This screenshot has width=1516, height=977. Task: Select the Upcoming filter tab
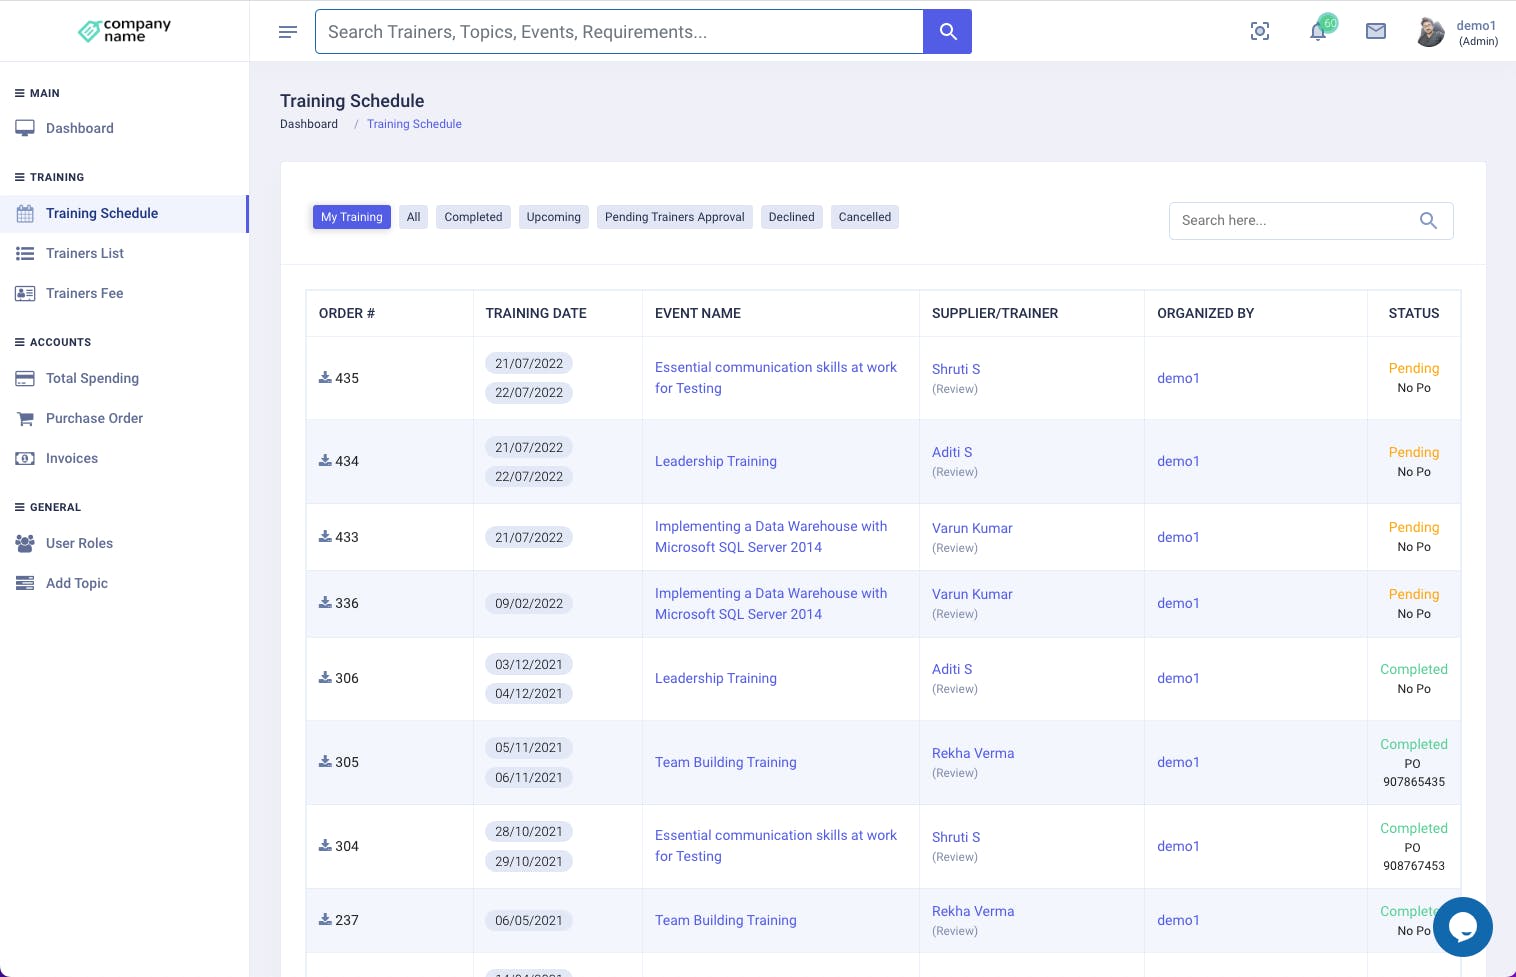click(x=553, y=217)
